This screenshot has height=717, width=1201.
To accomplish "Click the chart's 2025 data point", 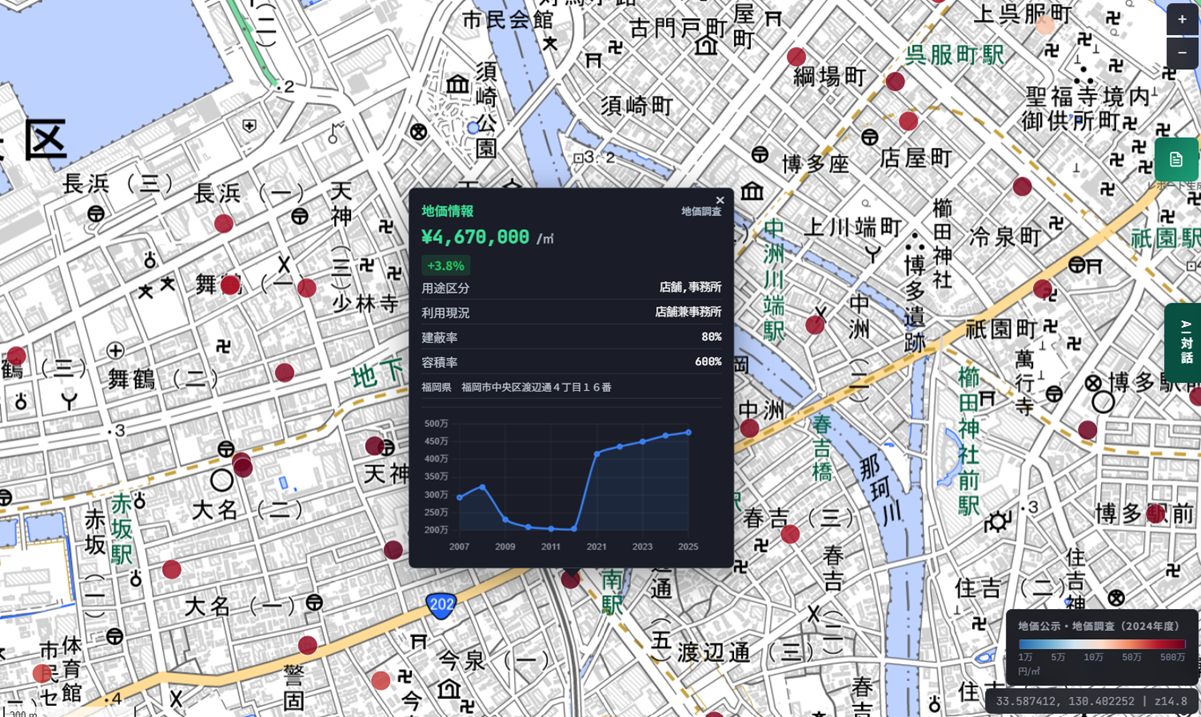I will tap(688, 432).
